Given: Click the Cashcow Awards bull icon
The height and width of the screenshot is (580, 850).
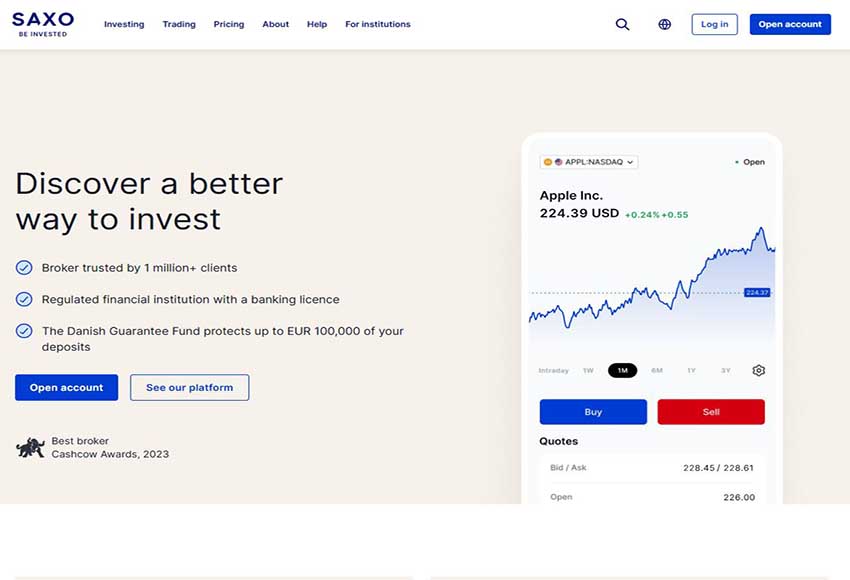Looking at the screenshot, I should (x=30, y=447).
